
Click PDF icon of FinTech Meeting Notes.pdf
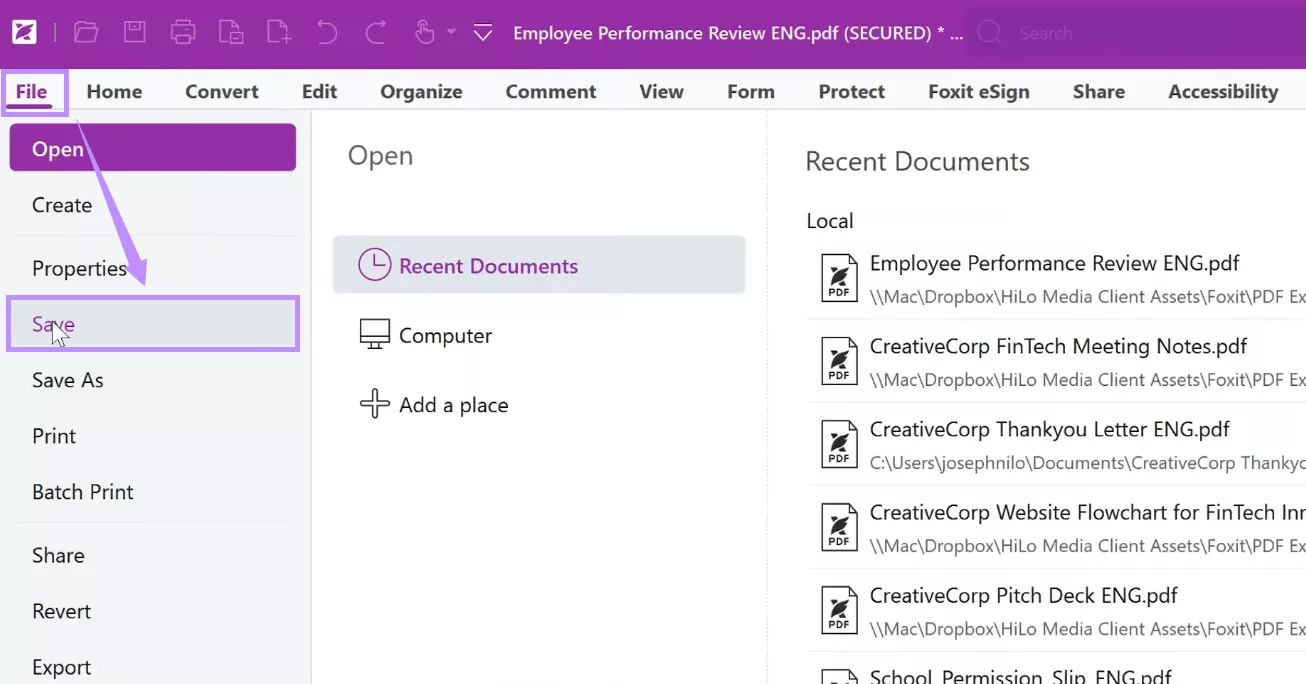(x=839, y=361)
